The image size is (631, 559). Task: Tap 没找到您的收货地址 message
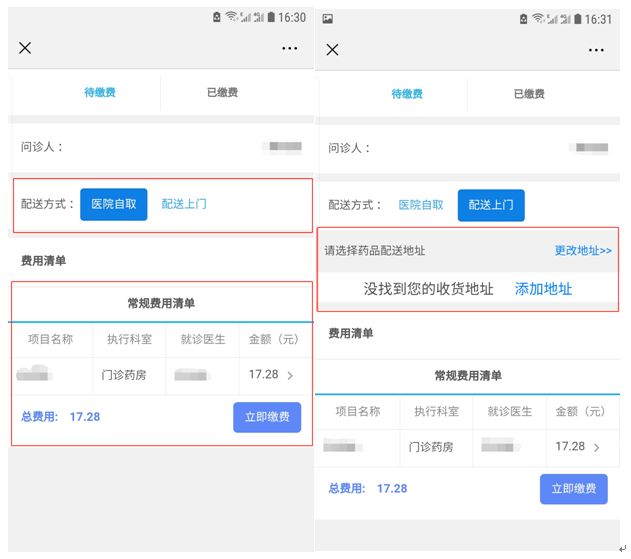(x=428, y=289)
